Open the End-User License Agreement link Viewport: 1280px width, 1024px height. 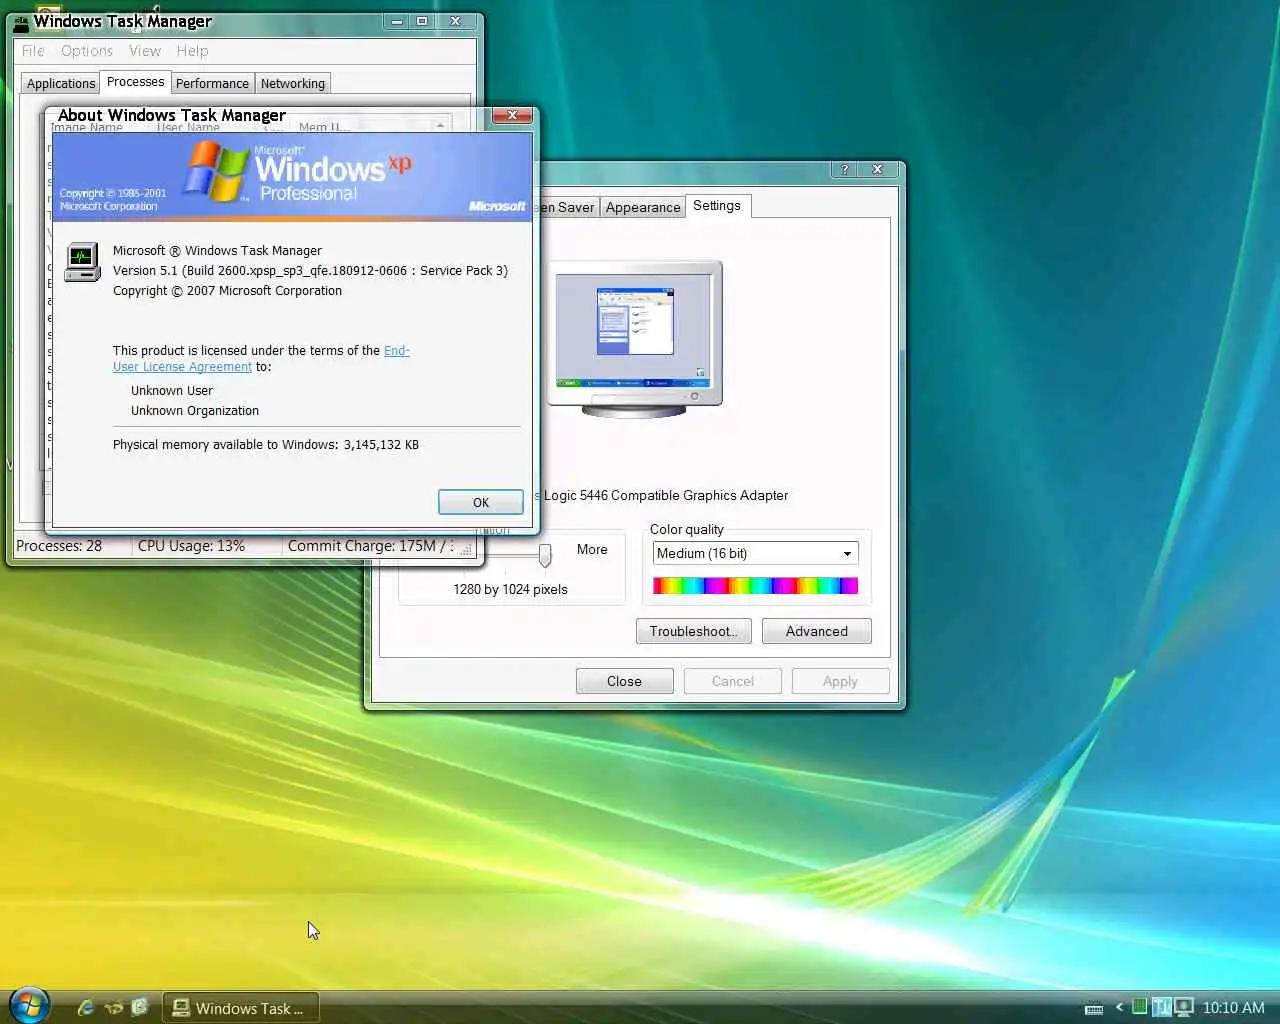click(x=261, y=358)
